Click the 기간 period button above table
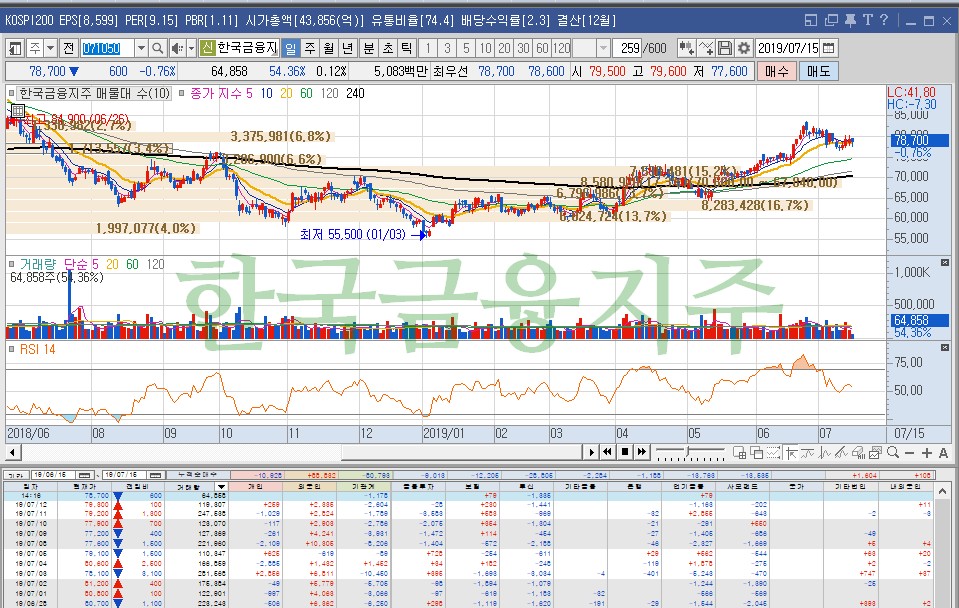The height and width of the screenshot is (608, 959). point(16,475)
